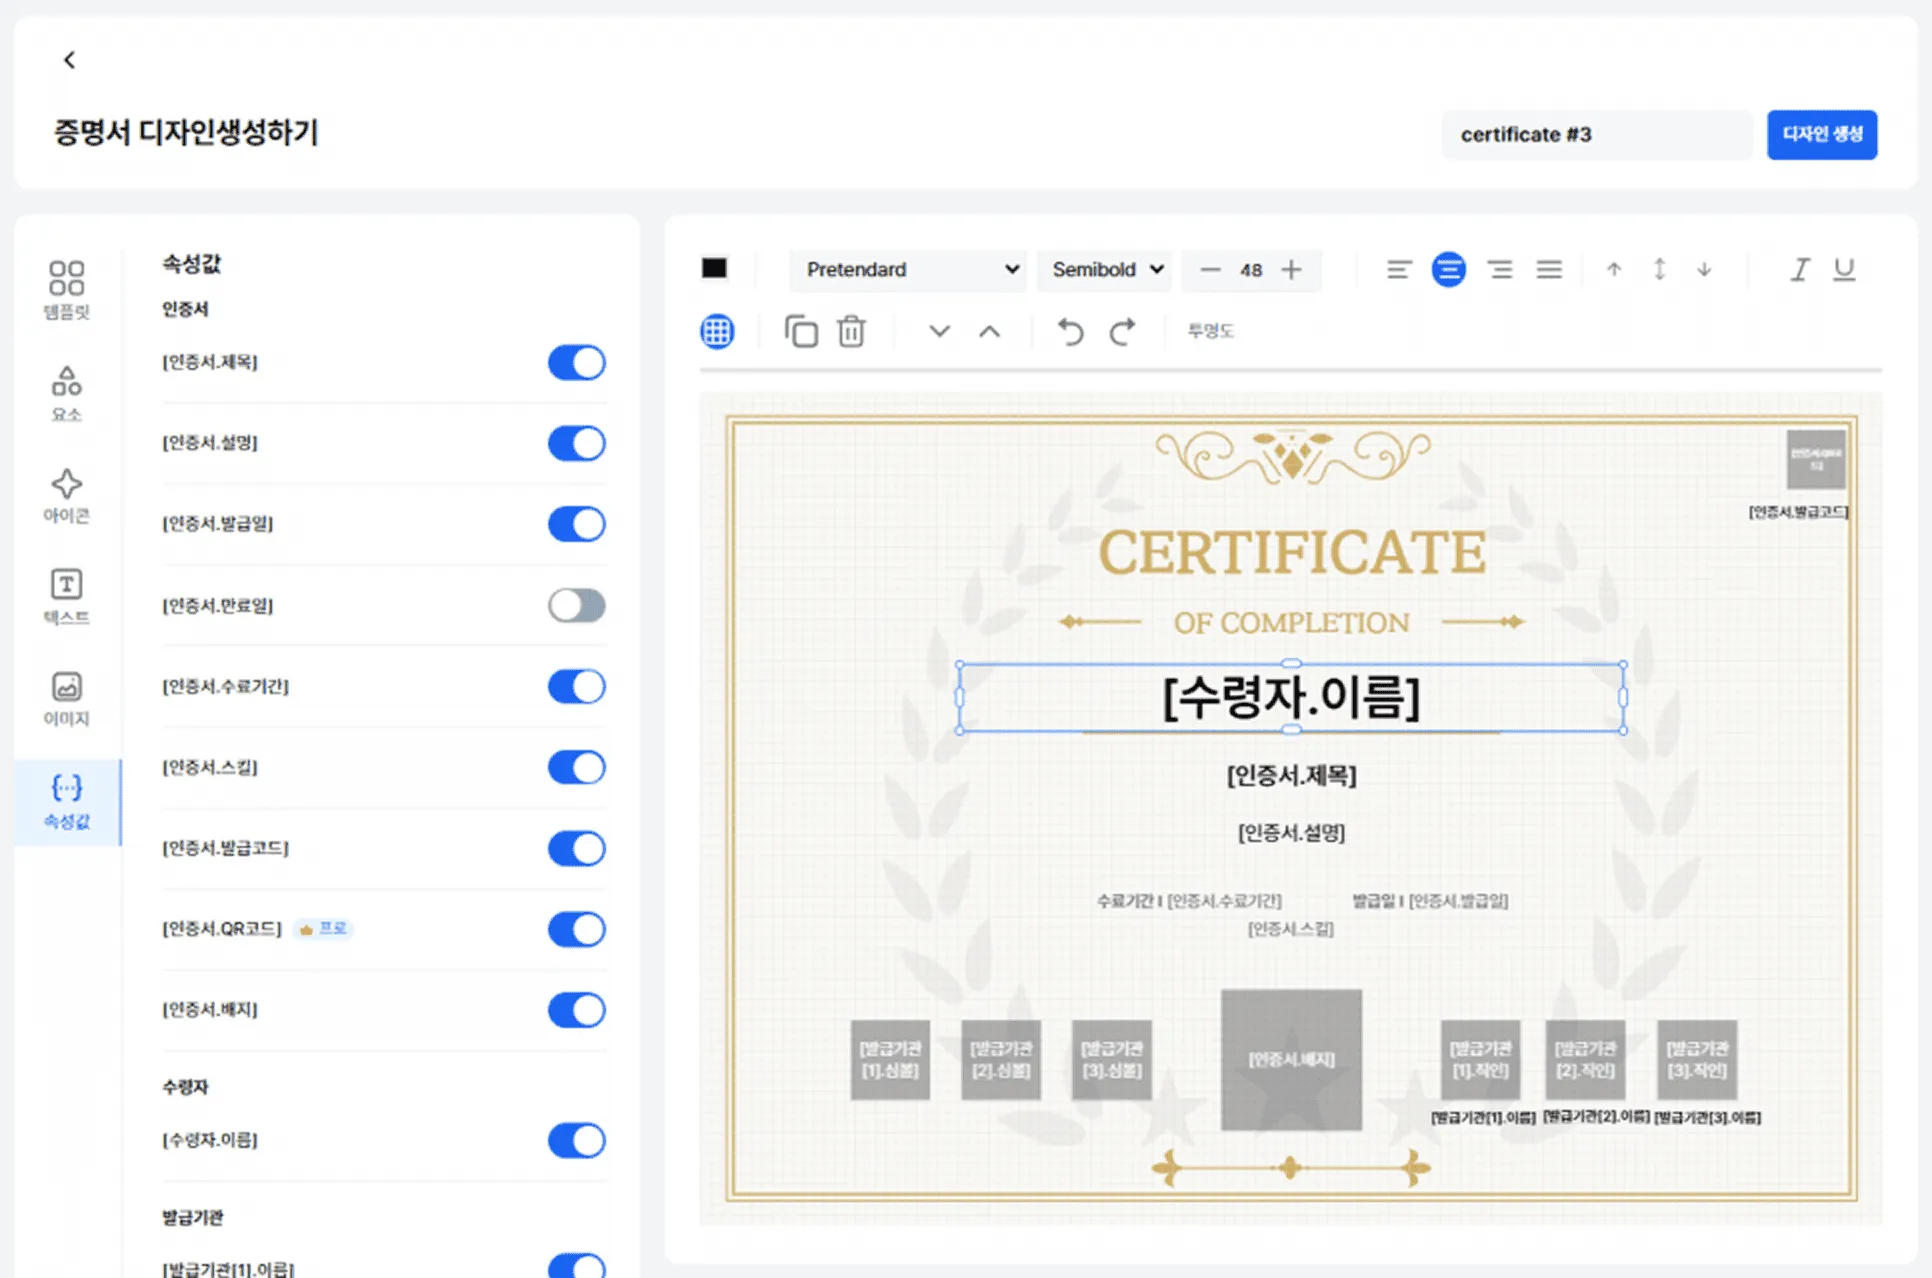Toggle [발급기관[1].이름] attribute switch
The height and width of the screenshot is (1278, 1932).
coord(577,1266)
